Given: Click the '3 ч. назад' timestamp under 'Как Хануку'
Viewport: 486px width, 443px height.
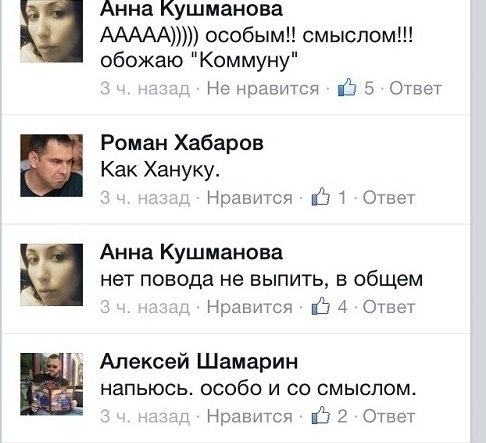Looking at the screenshot, I should [x=145, y=198].
